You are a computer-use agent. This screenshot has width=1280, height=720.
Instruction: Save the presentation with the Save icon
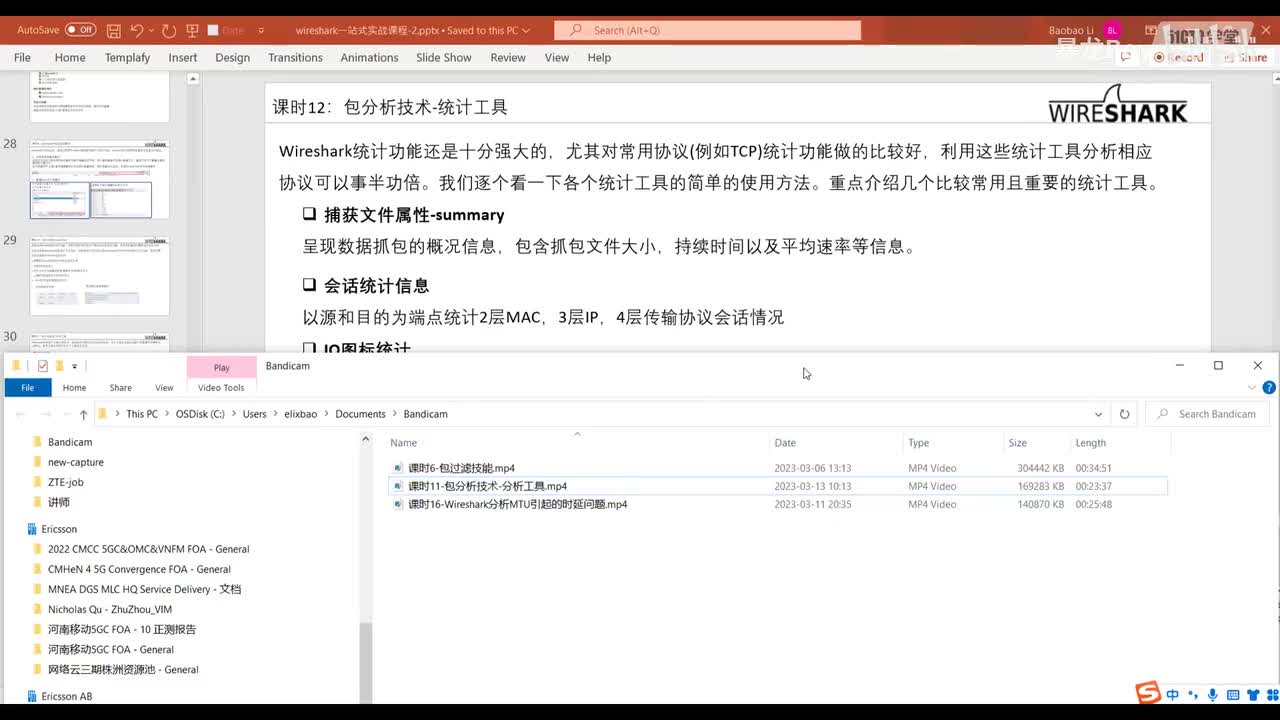[114, 30]
